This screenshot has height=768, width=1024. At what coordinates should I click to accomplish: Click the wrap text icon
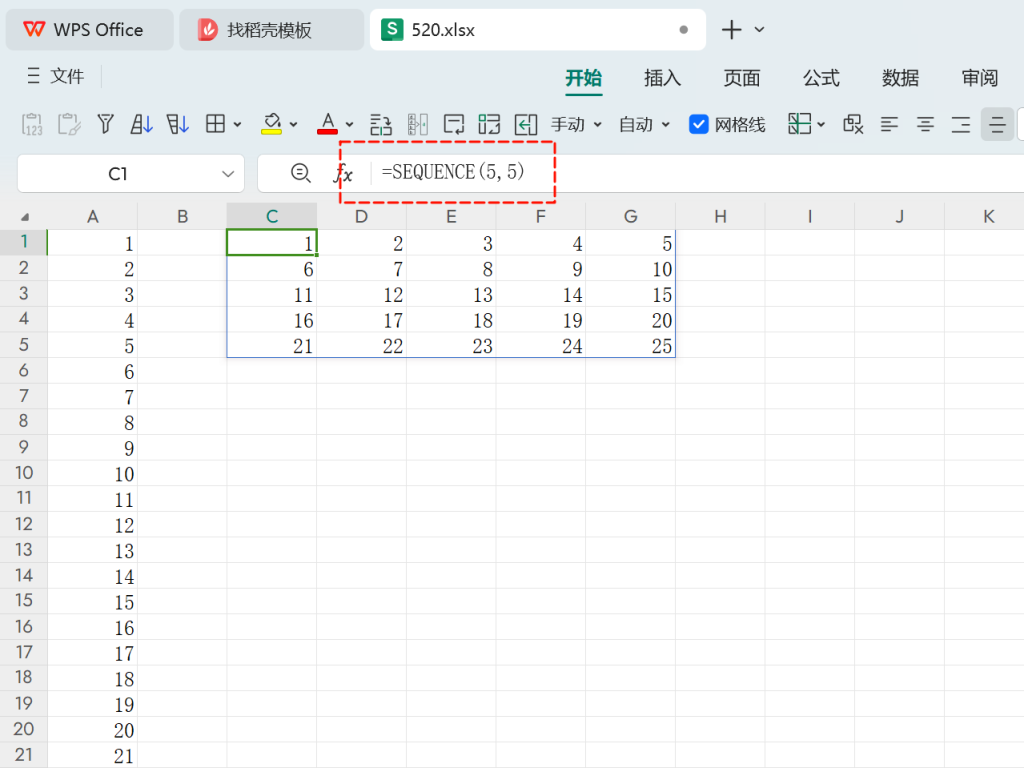453,124
